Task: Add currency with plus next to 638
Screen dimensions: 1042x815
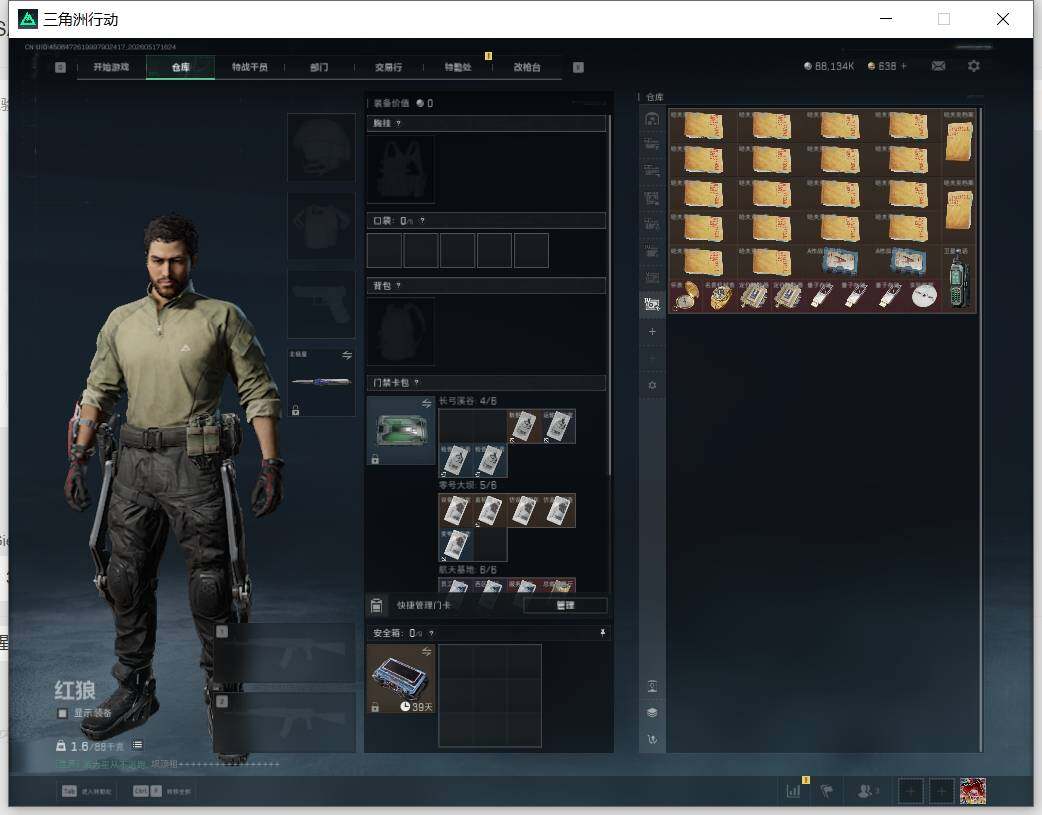Action: pos(904,66)
